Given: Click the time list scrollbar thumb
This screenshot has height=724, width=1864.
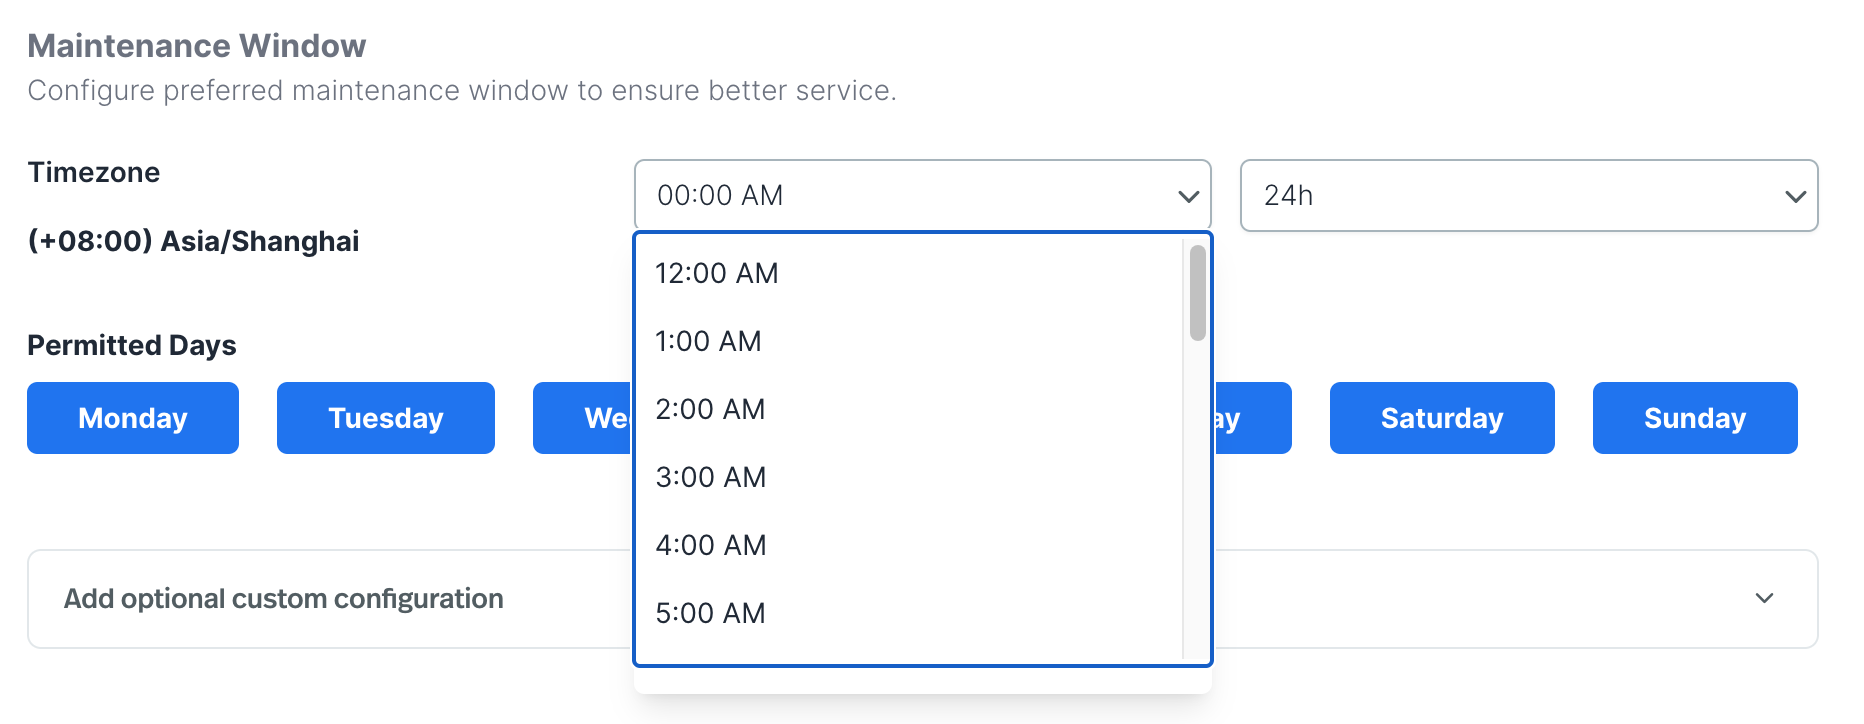Looking at the screenshot, I should 1197,293.
